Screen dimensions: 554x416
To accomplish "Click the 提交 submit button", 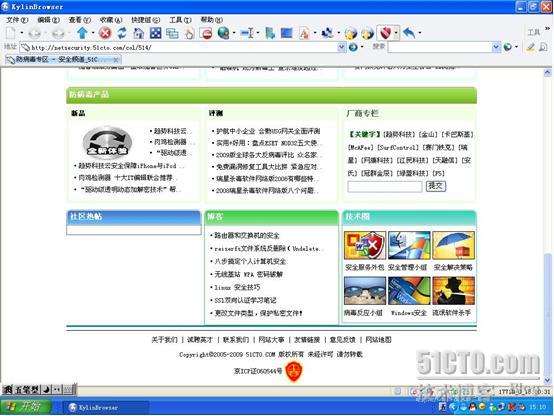I will point(436,186).
